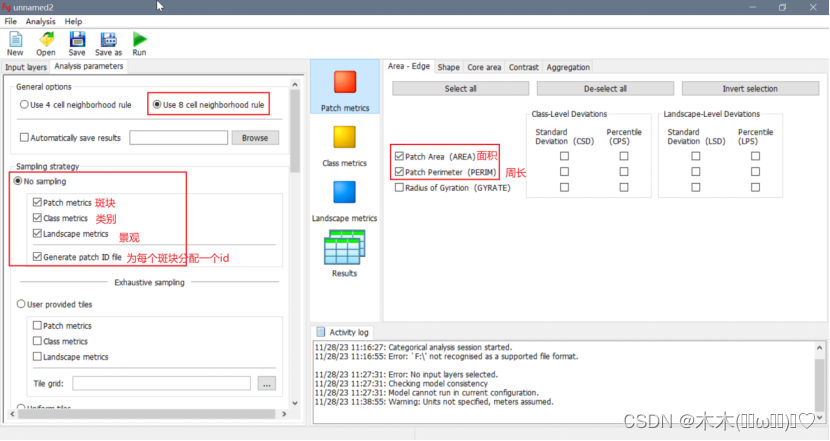
Task: Open the Results table icon
Action: [x=345, y=247]
